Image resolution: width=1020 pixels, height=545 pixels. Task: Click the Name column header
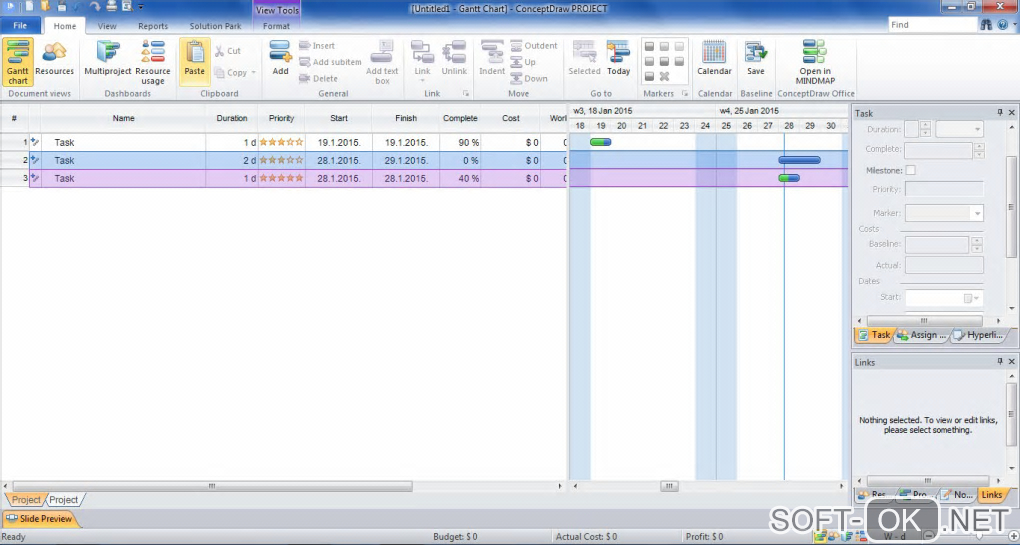(x=124, y=118)
